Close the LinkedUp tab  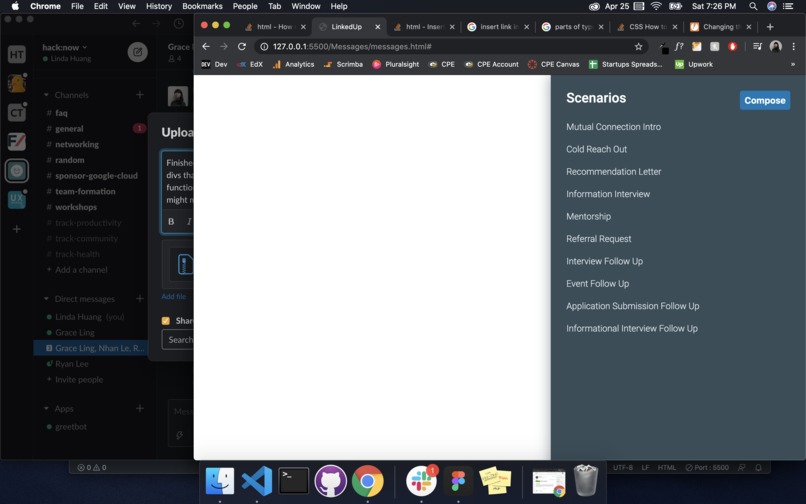[377, 27]
